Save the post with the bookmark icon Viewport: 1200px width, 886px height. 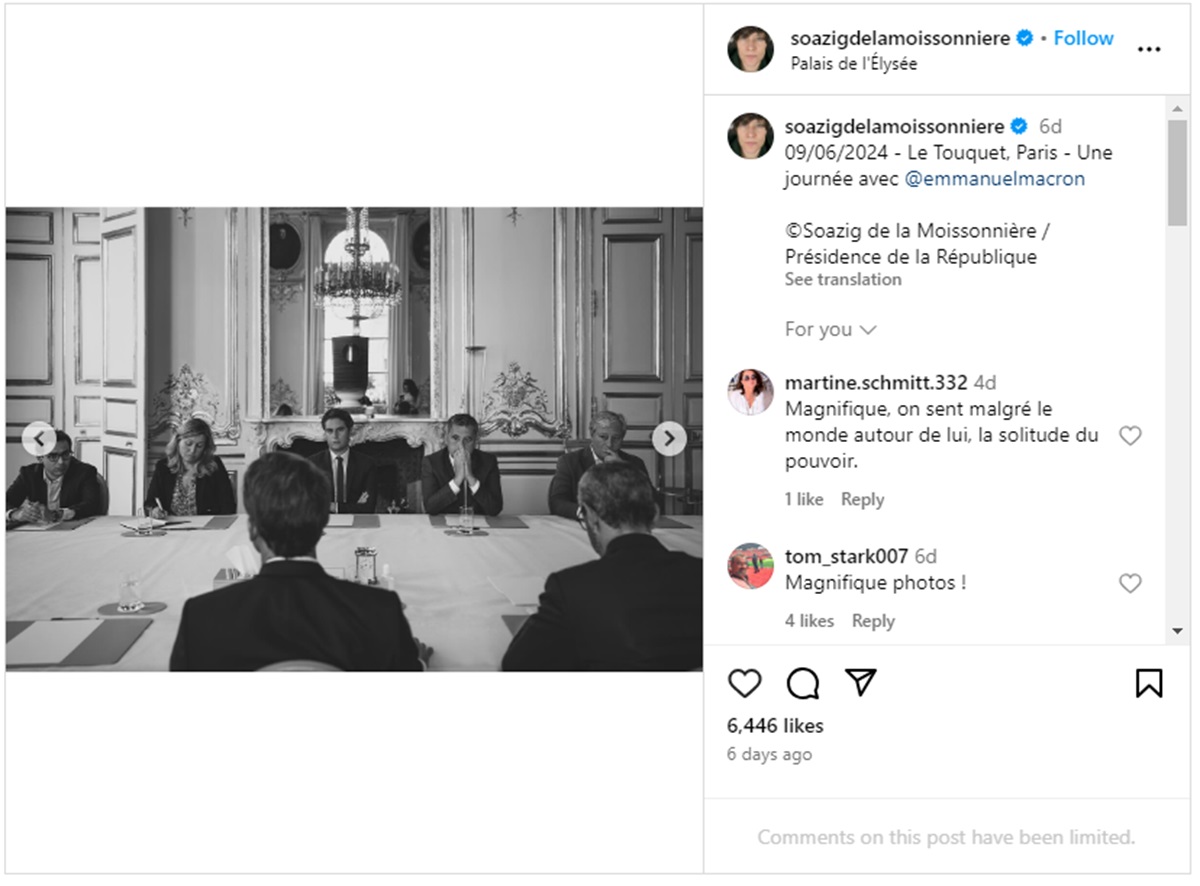click(x=1149, y=683)
